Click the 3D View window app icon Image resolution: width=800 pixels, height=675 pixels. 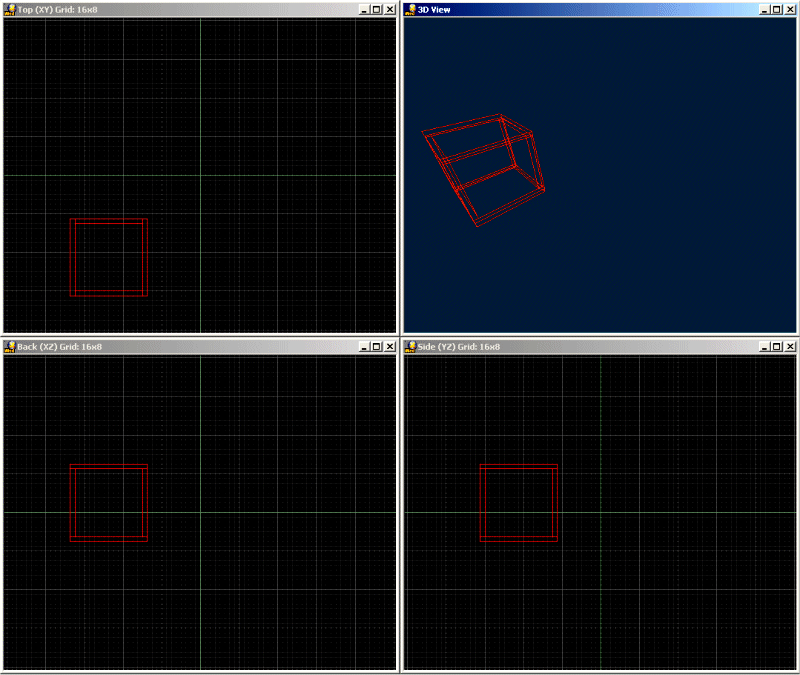pyautogui.click(x=410, y=10)
